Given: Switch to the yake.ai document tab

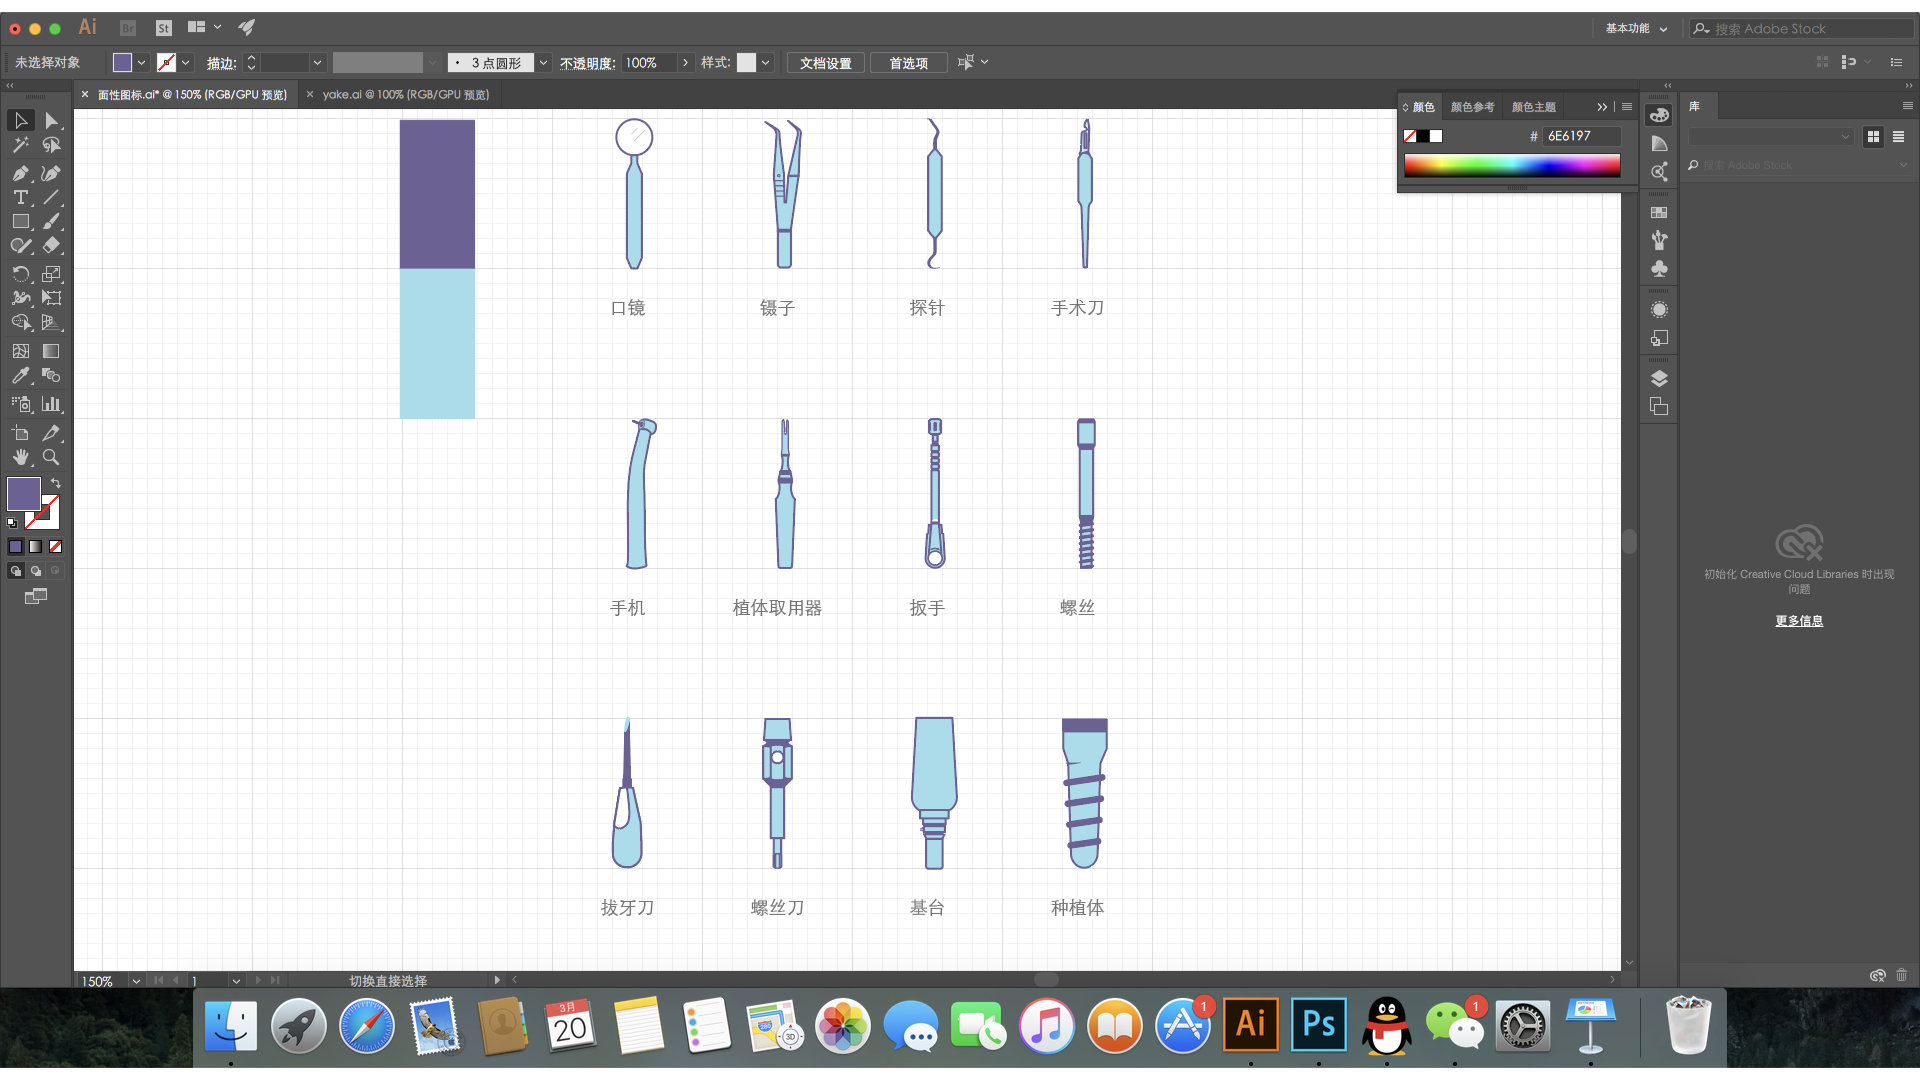Looking at the screenshot, I should 405,95.
